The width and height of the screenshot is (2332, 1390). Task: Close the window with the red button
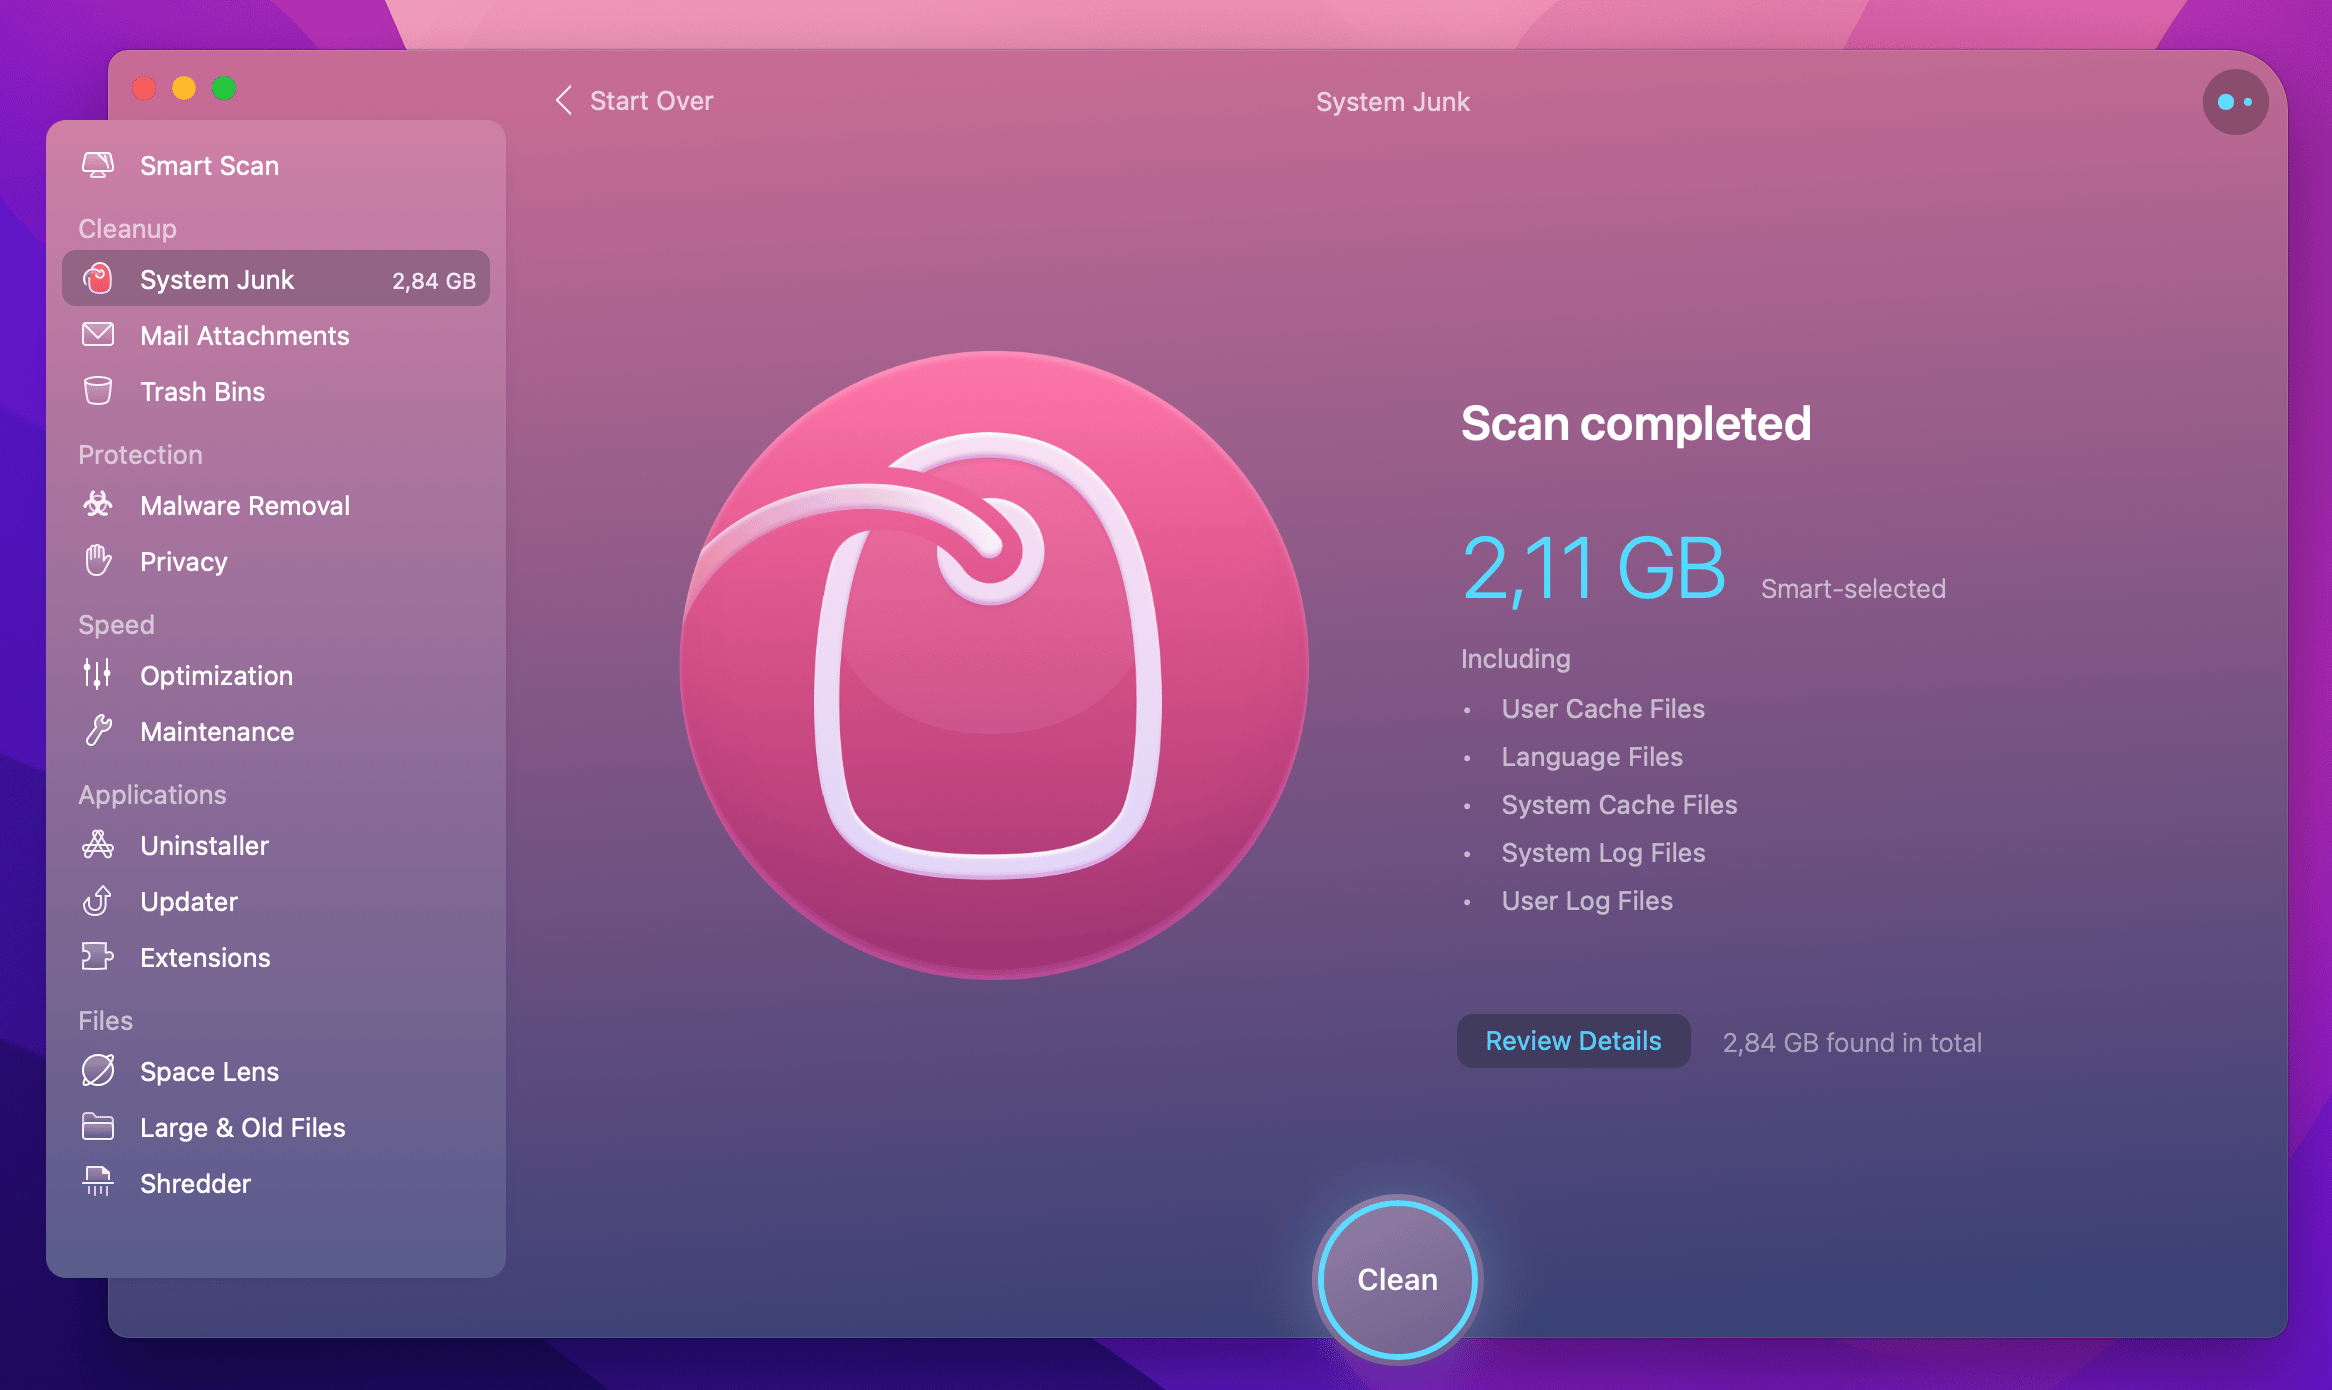pos(144,88)
